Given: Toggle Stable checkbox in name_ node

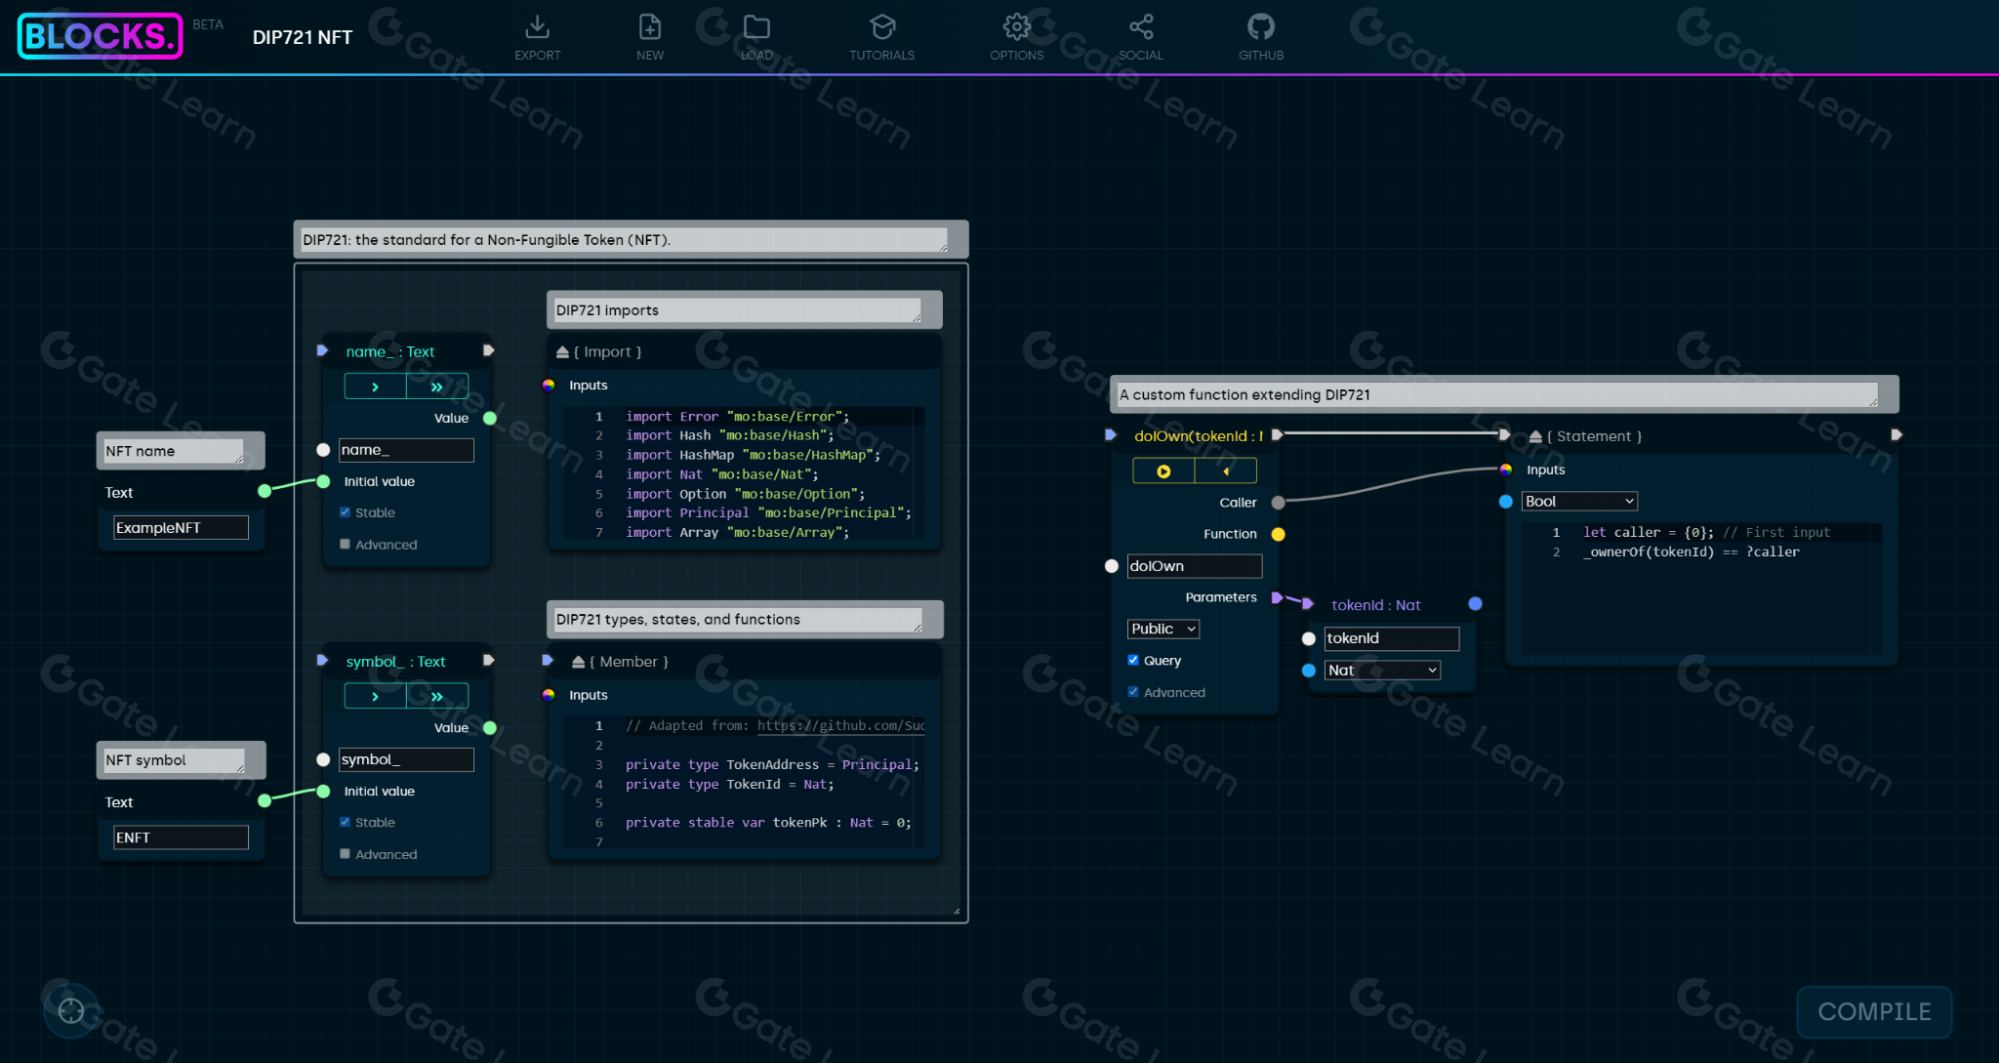Looking at the screenshot, I should coord(345,512).
